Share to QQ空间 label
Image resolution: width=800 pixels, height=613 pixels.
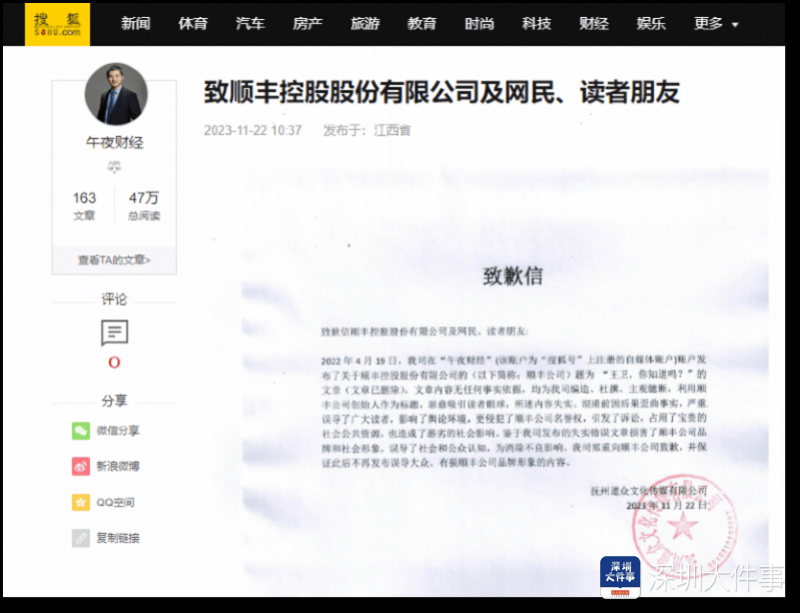[116, 502]
